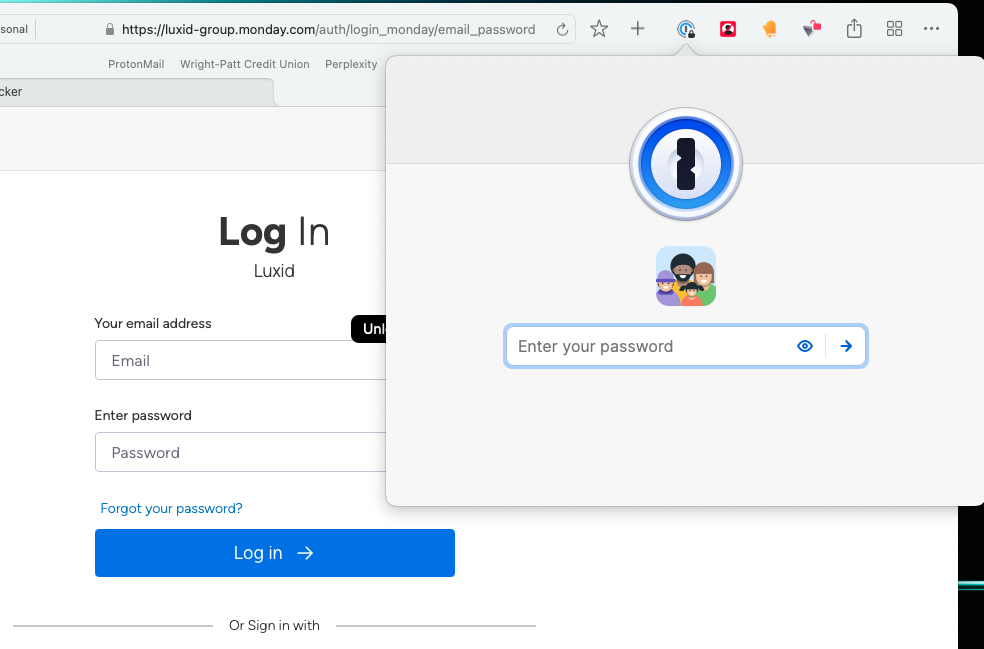Open the tab overview grid icon
Screen dimensions: 984x649
895,29
